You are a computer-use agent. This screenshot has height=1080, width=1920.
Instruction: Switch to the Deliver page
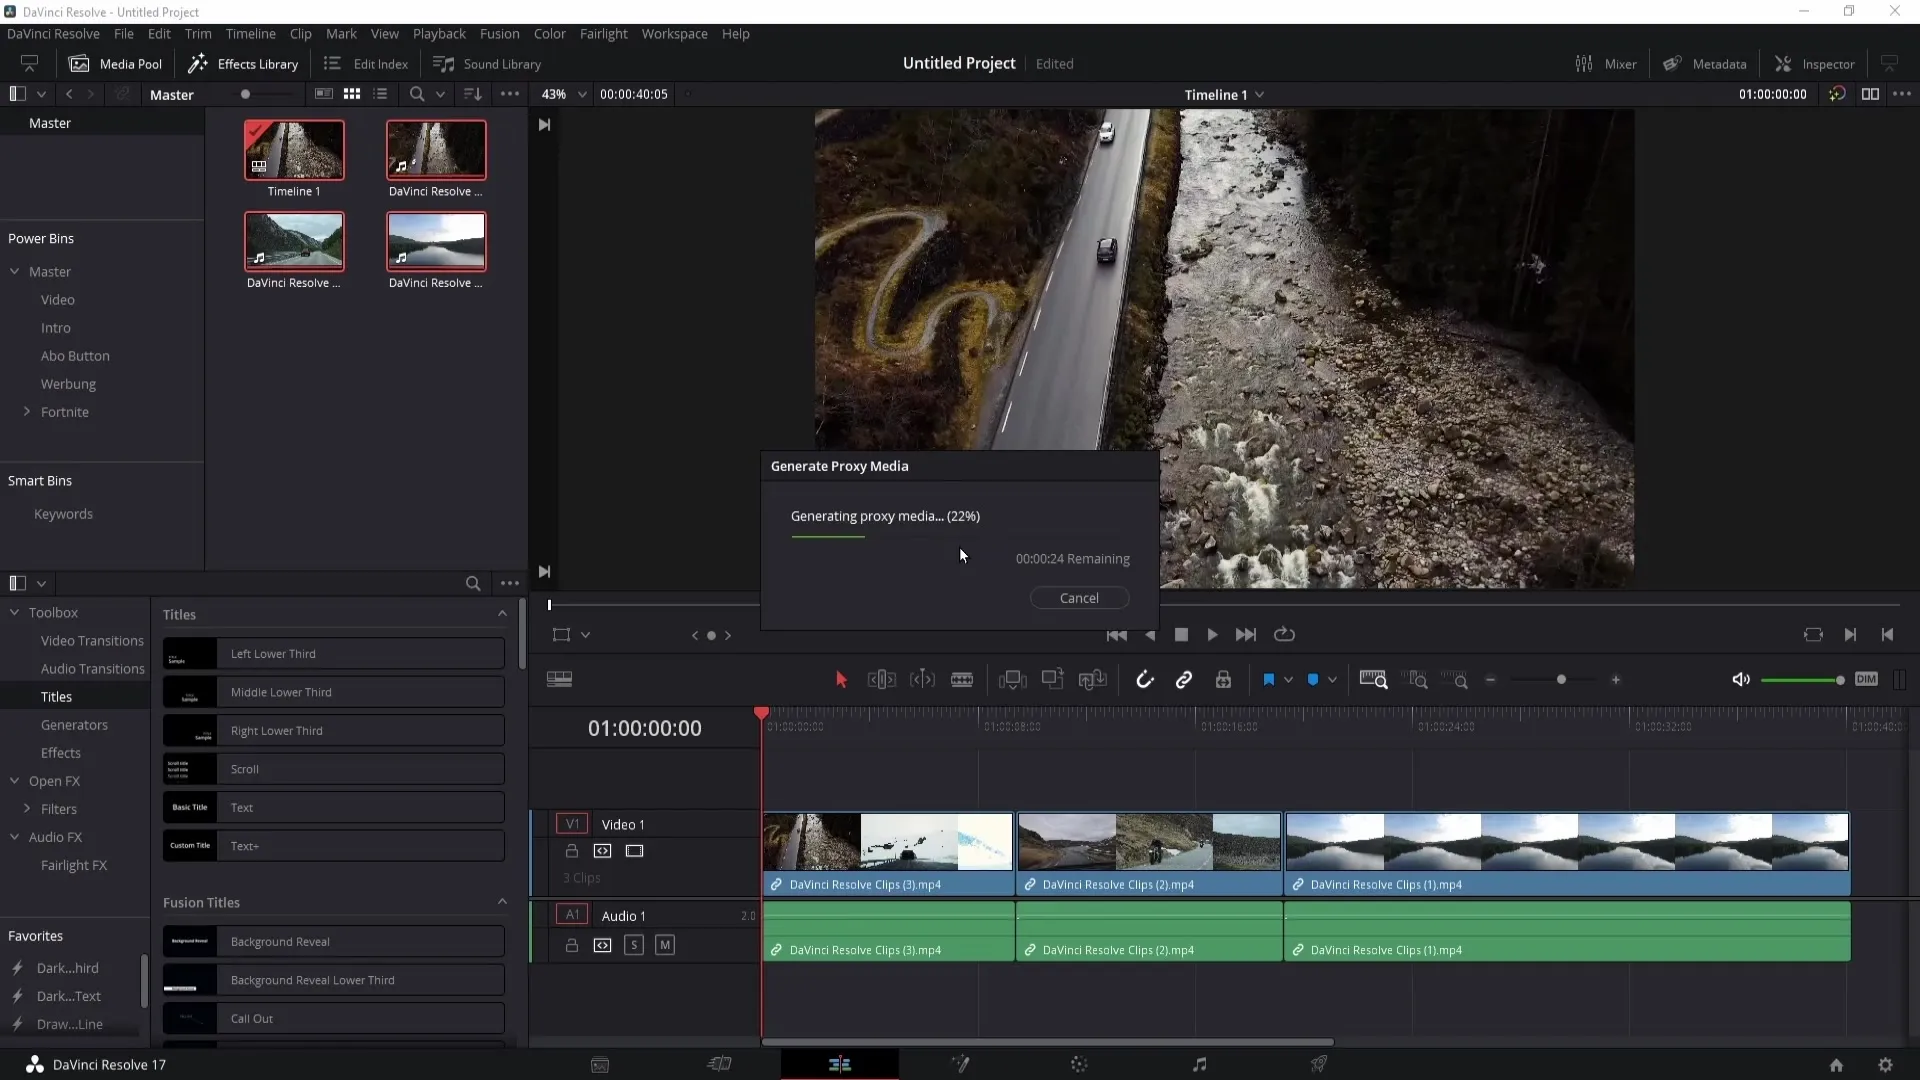1319,1065
